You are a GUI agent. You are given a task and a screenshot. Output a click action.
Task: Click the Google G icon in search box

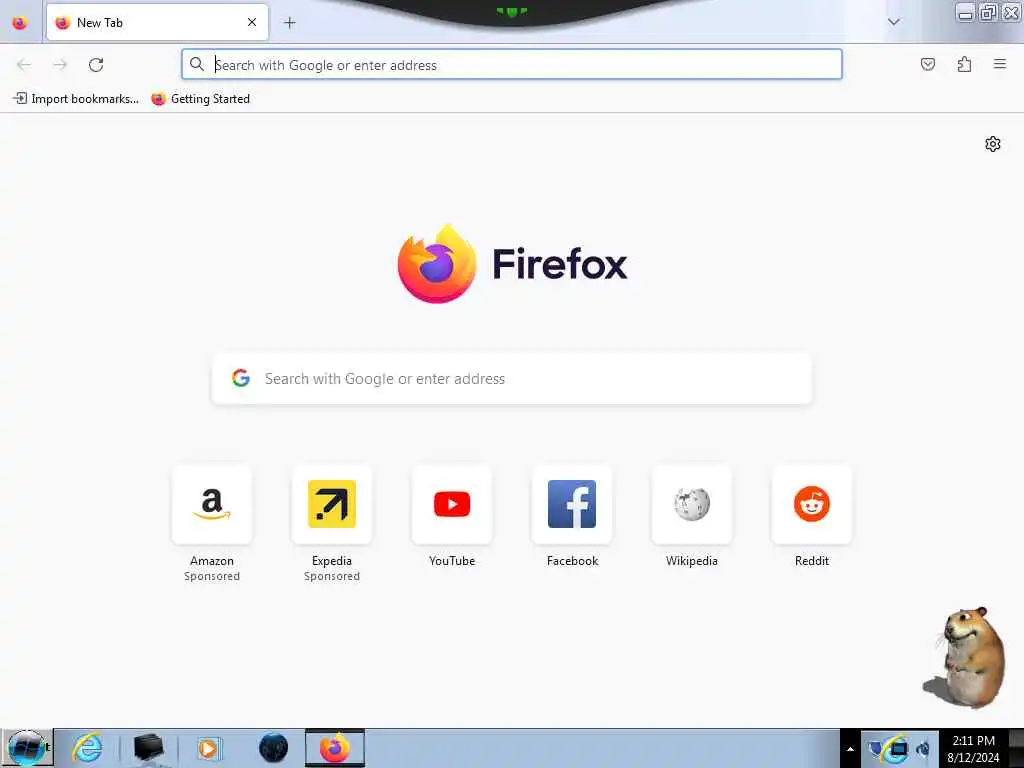(x=241, y=378)
